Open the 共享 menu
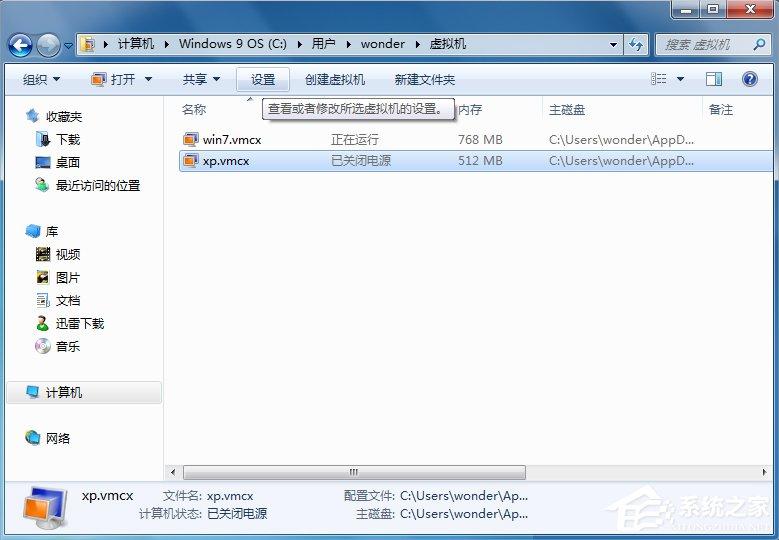Image resolution: width=779 pixels, height=540 pixels. tap(201, 79)
